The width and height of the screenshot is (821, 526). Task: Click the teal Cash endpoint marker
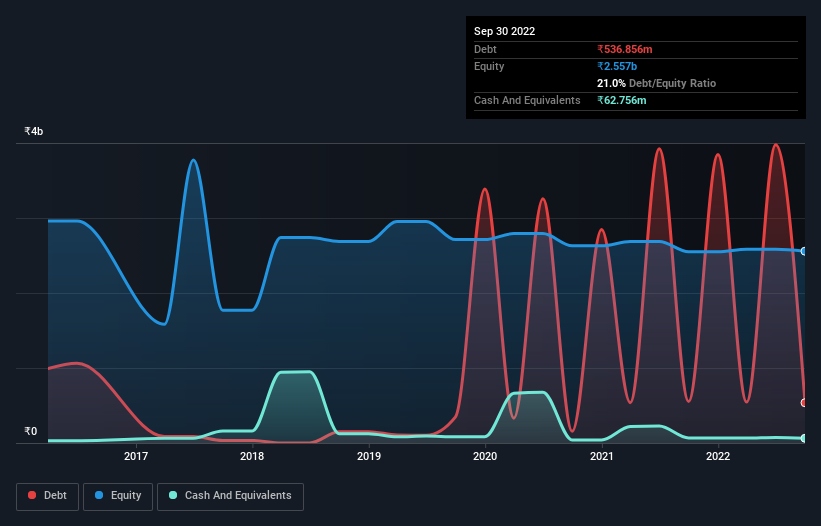click(804, 438)
